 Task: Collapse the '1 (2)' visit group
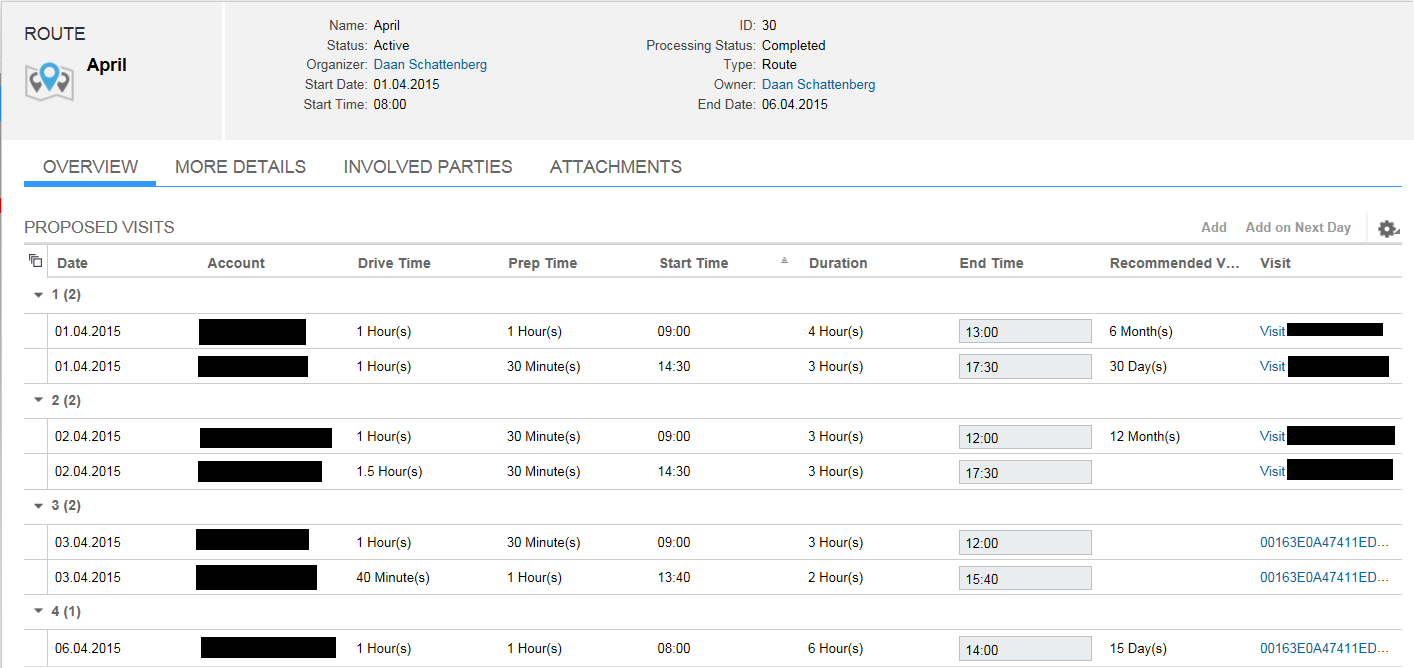tap(39, 294)
